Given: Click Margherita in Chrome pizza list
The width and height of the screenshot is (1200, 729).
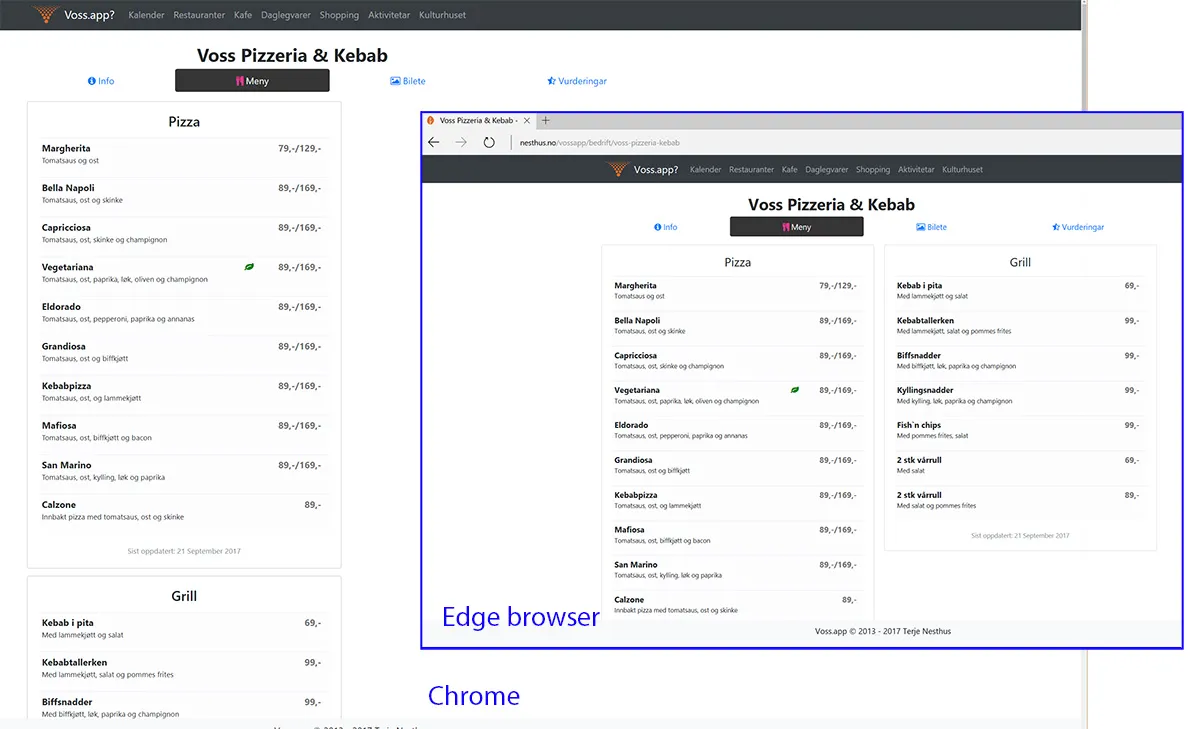Looking at the screenshot, I should [66, 148].
